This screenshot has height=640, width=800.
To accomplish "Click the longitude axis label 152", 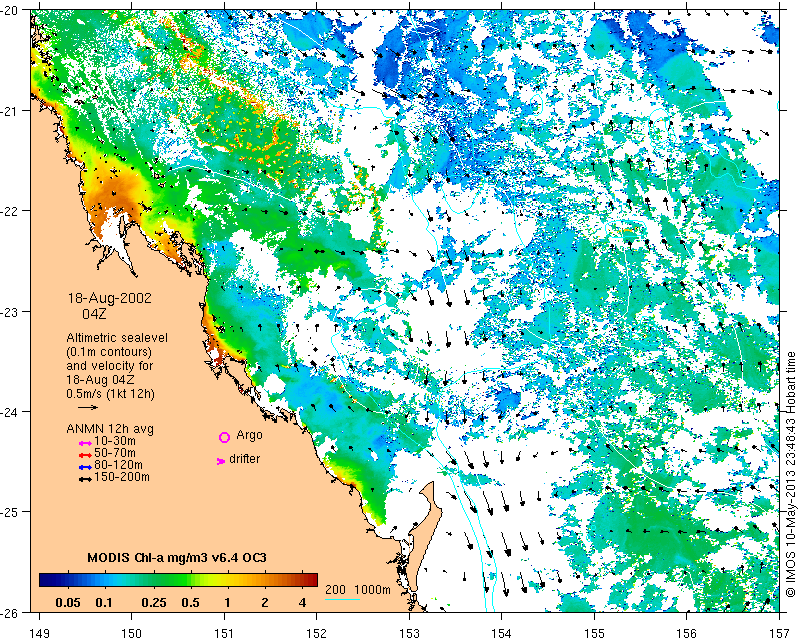I will 317,633.
